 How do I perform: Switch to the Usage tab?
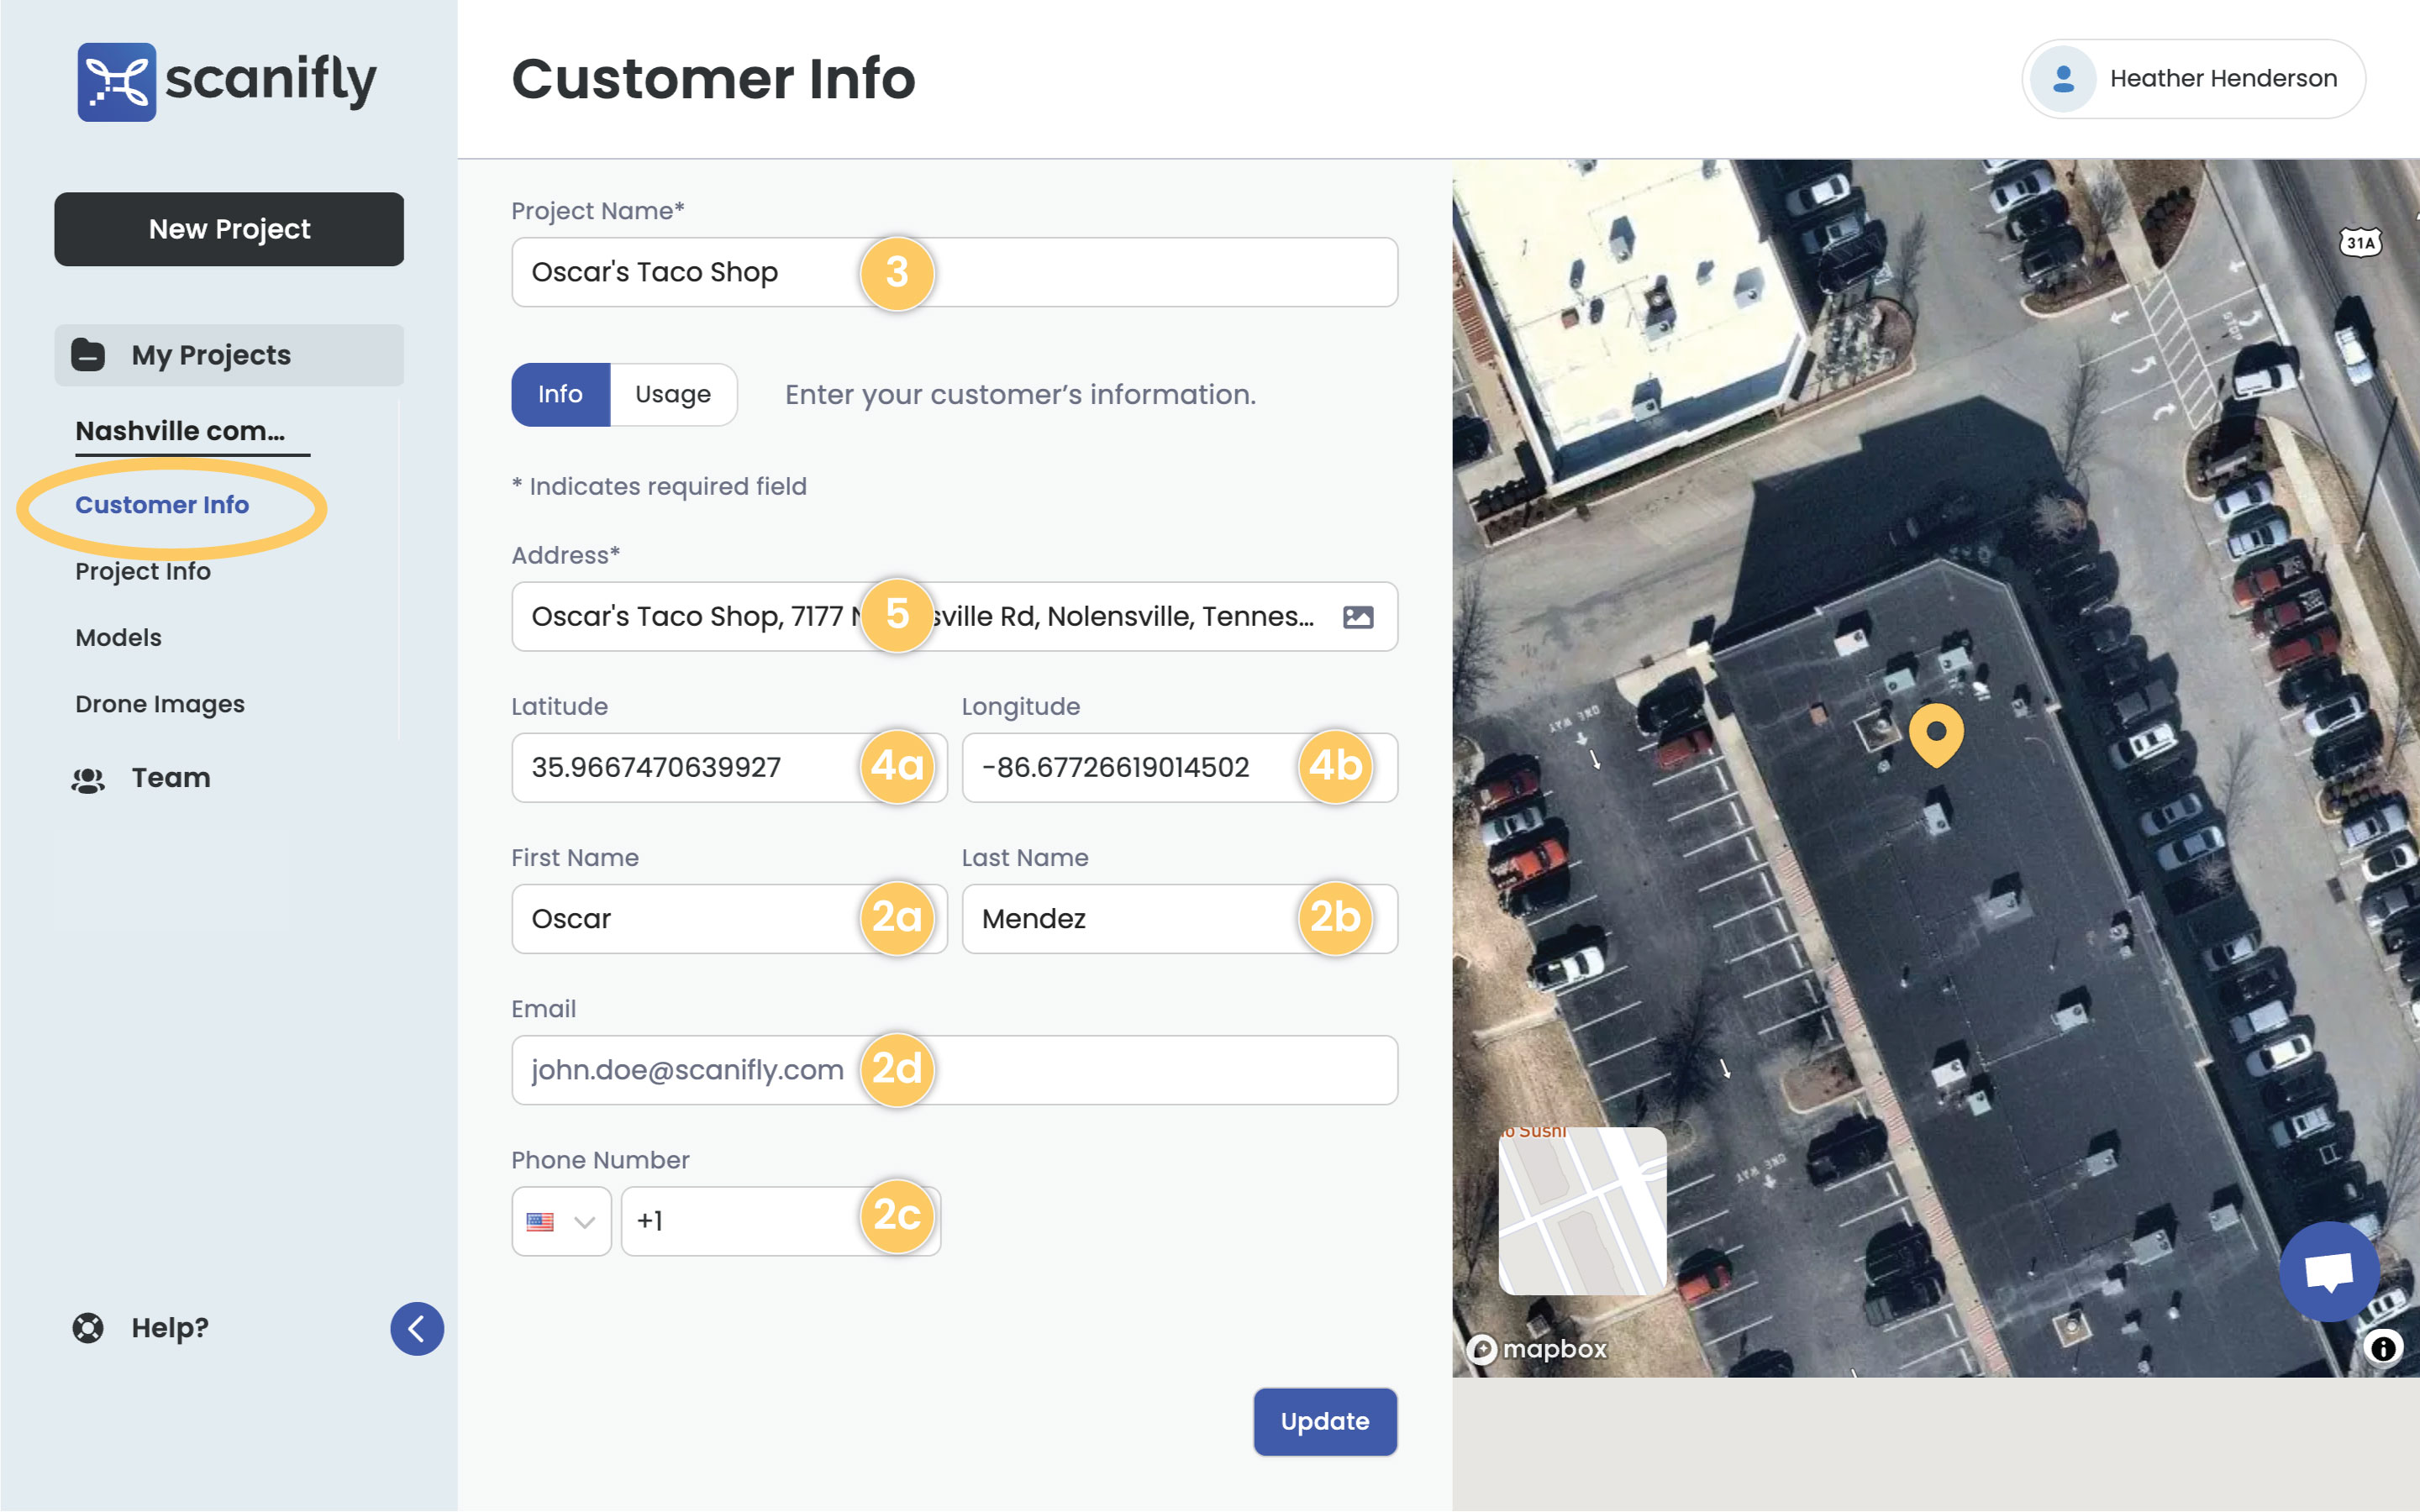(x=673, y=395)
